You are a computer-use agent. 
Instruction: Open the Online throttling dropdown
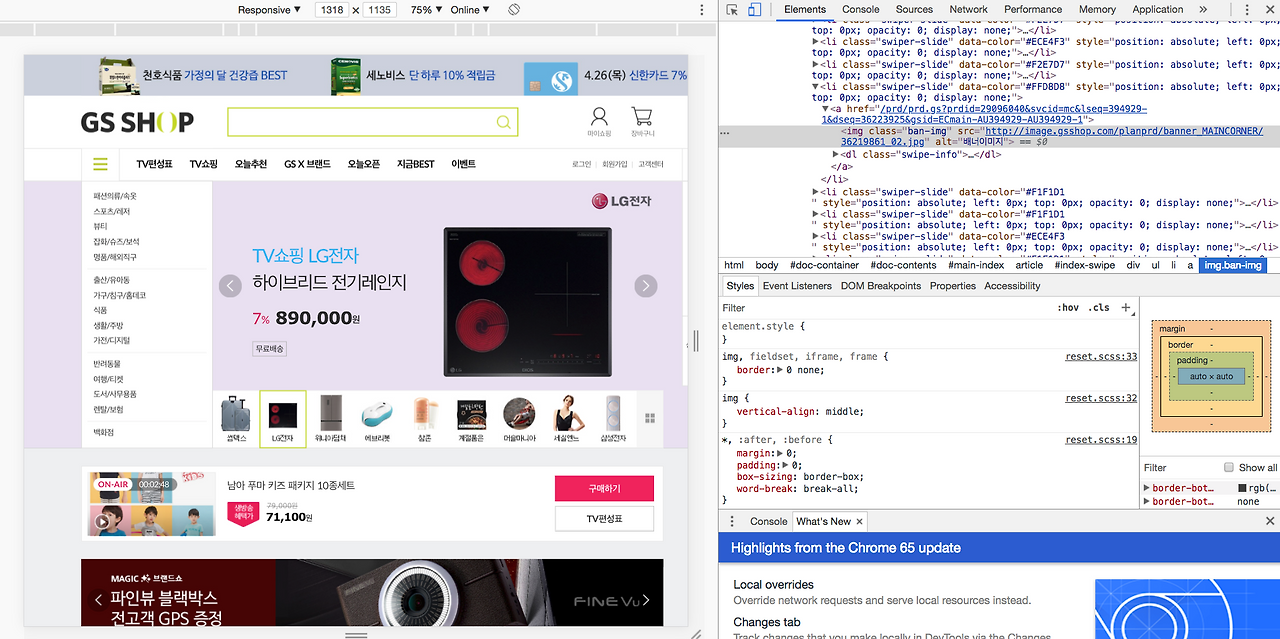[470, 10]
